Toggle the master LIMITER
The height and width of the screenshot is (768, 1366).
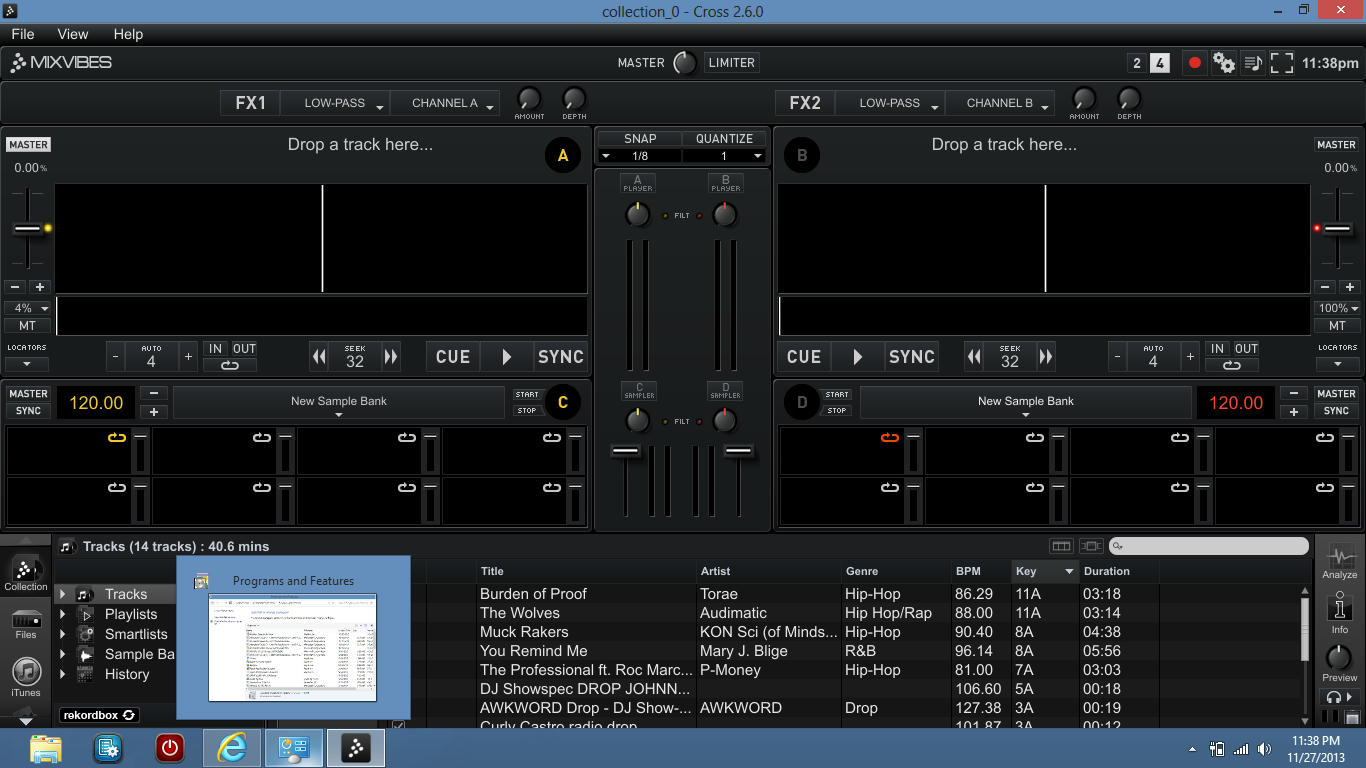click(x=732, y=62)
